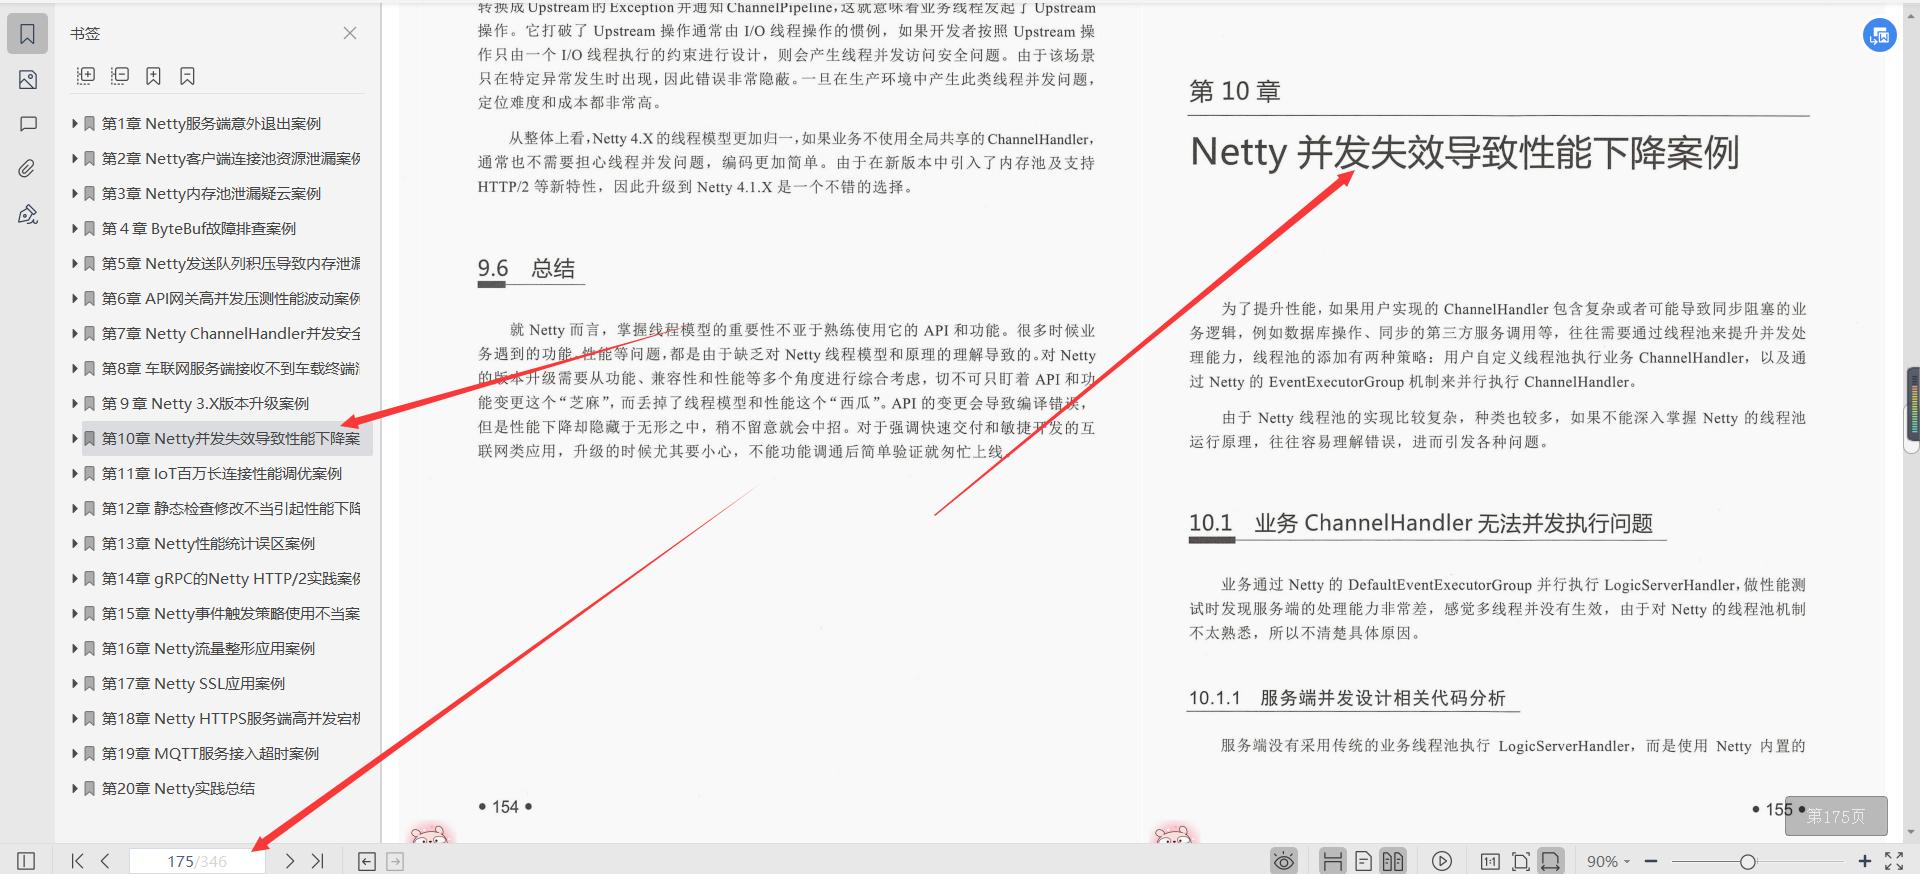This screenshot has height=874, width=1920.
Task: Open bookmark 第14章 gRPC的Netty HTTP/2实践
Action: 231,579
